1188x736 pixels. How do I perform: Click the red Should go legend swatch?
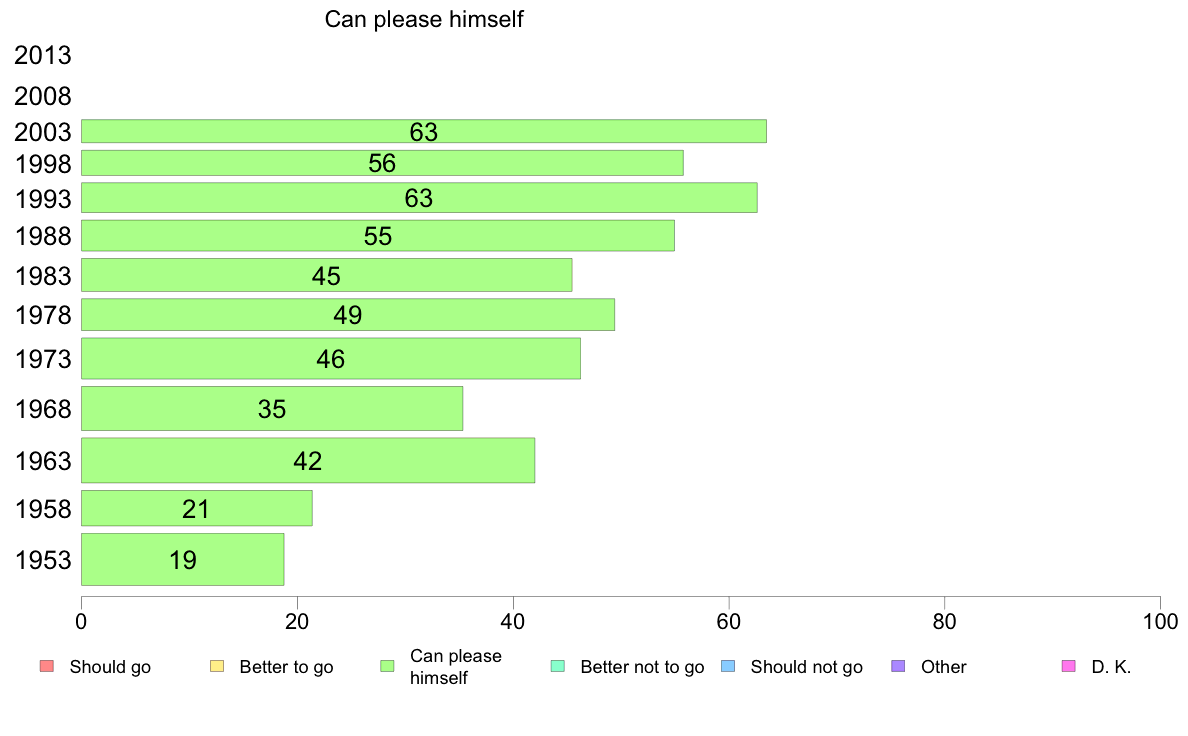tap(47, 666)
